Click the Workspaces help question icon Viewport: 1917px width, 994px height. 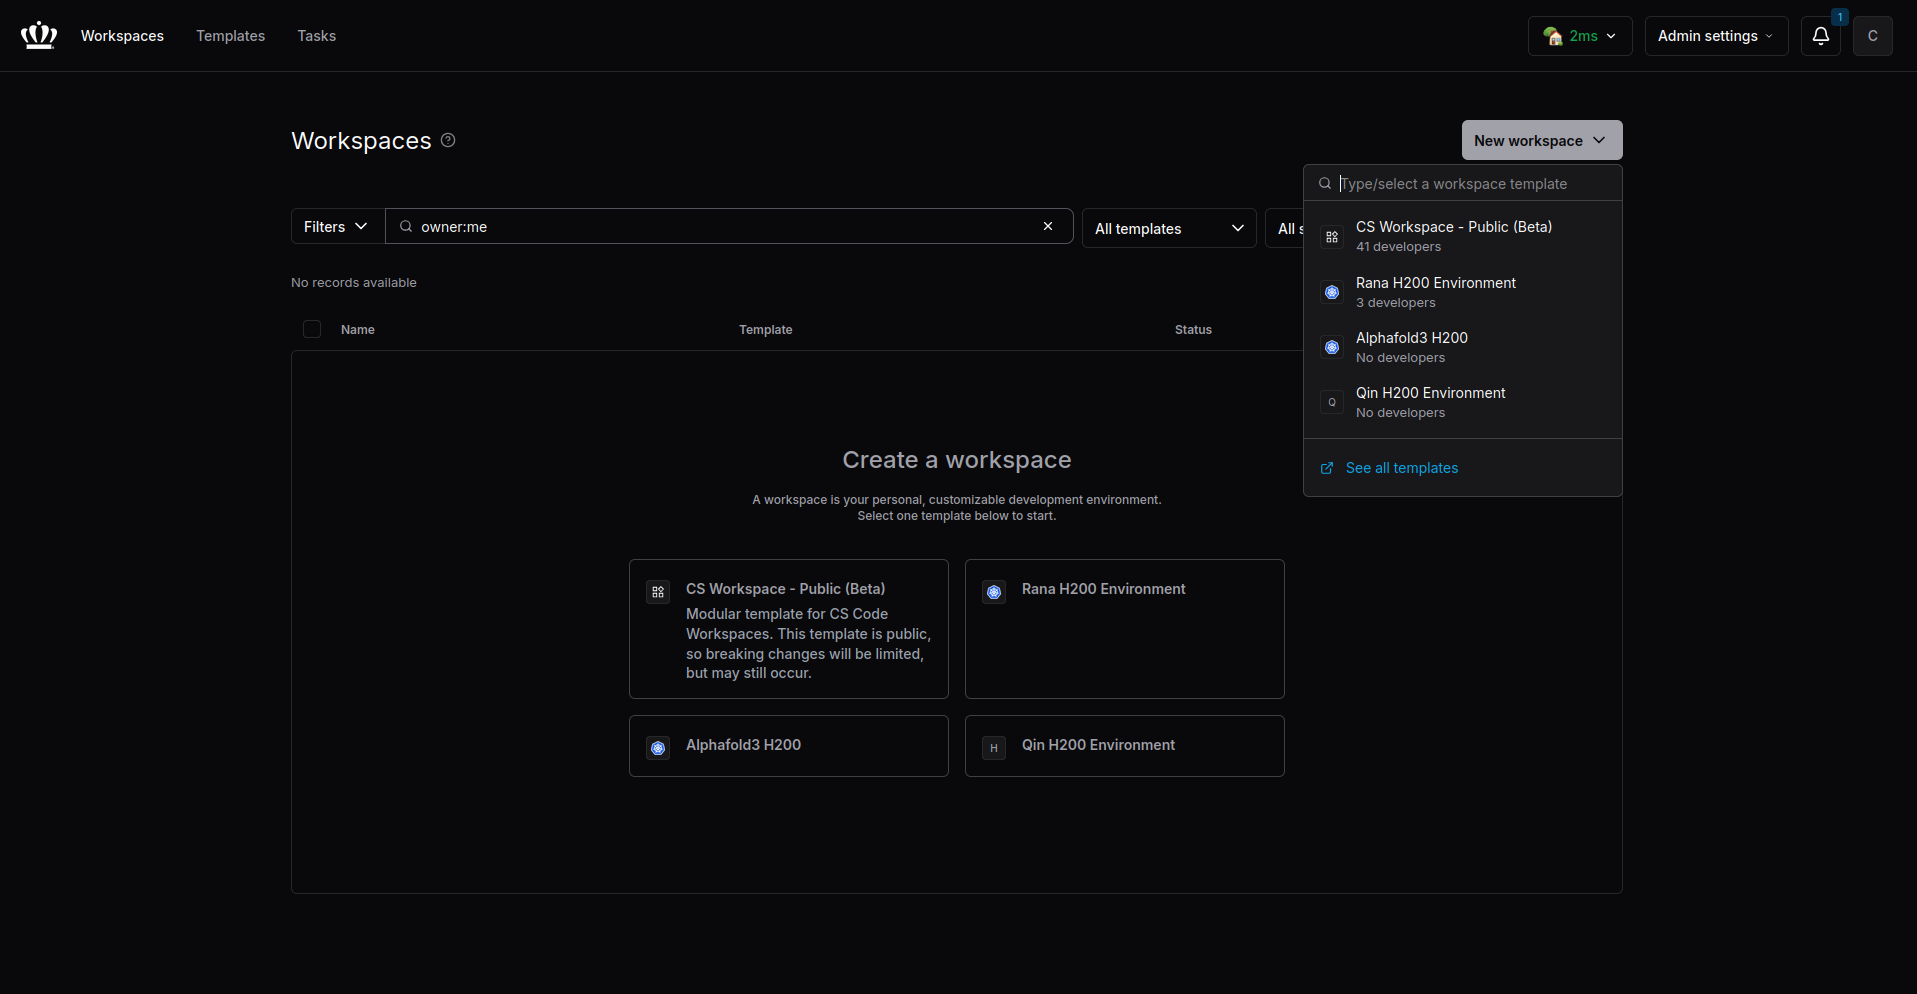(x=448, y=140)
